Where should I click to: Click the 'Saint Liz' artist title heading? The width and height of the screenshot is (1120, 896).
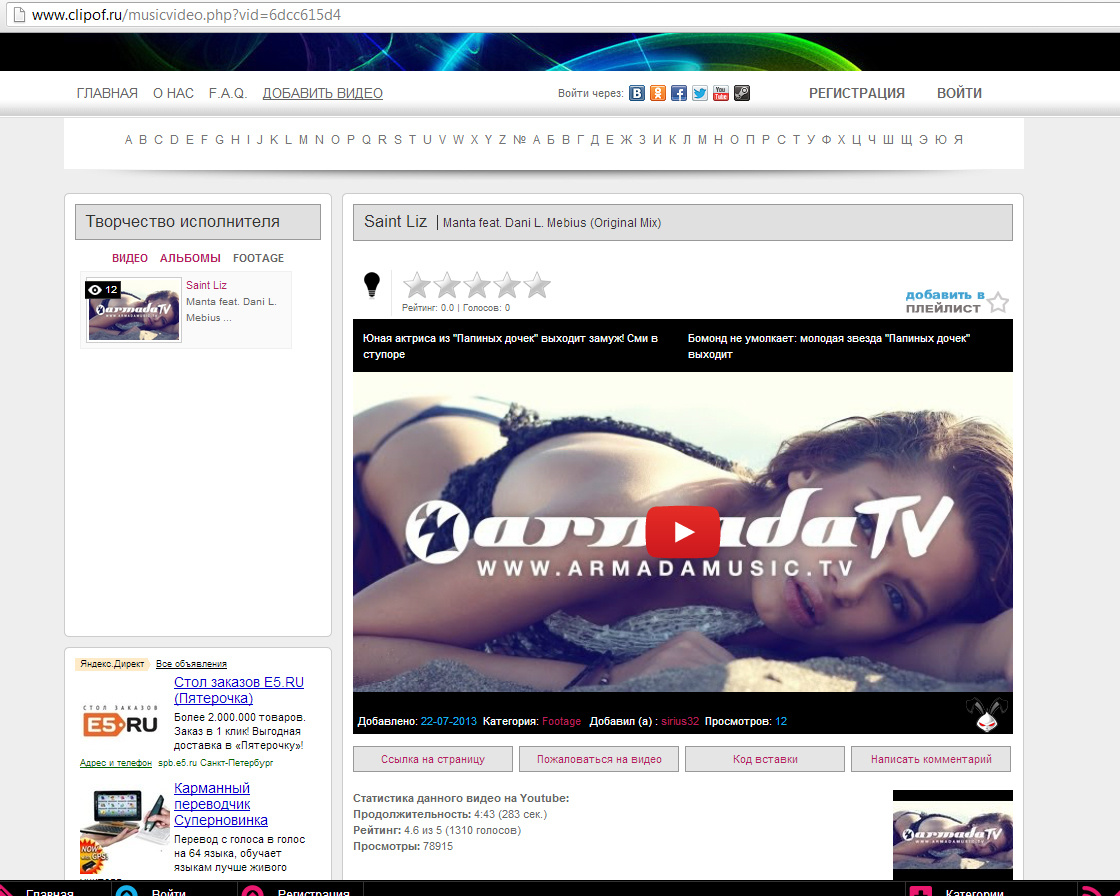click(395, 221)
